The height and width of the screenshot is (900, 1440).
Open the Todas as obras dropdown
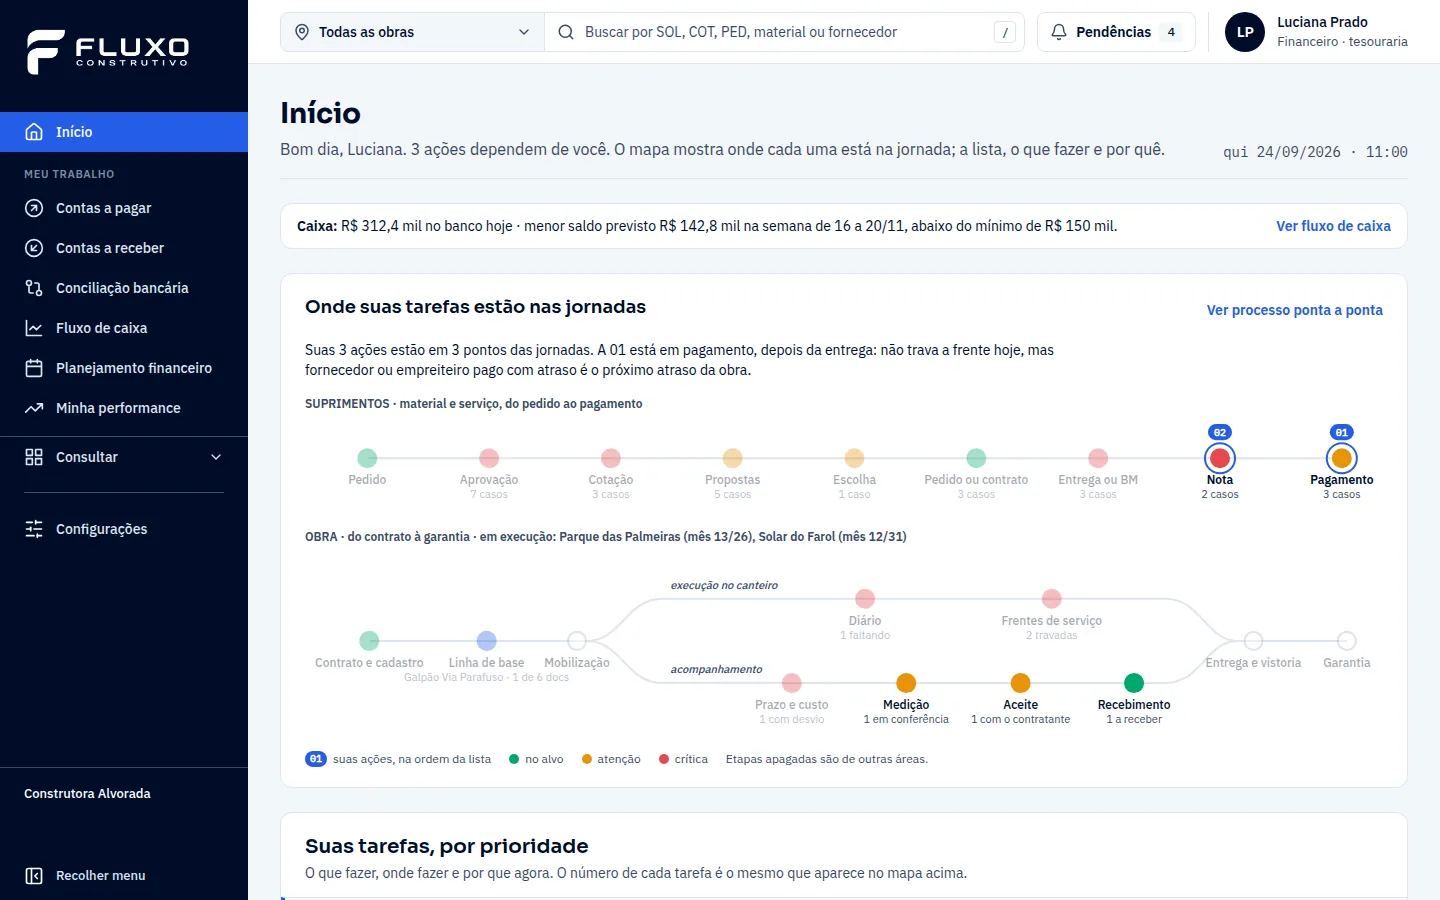click(412, 32)
